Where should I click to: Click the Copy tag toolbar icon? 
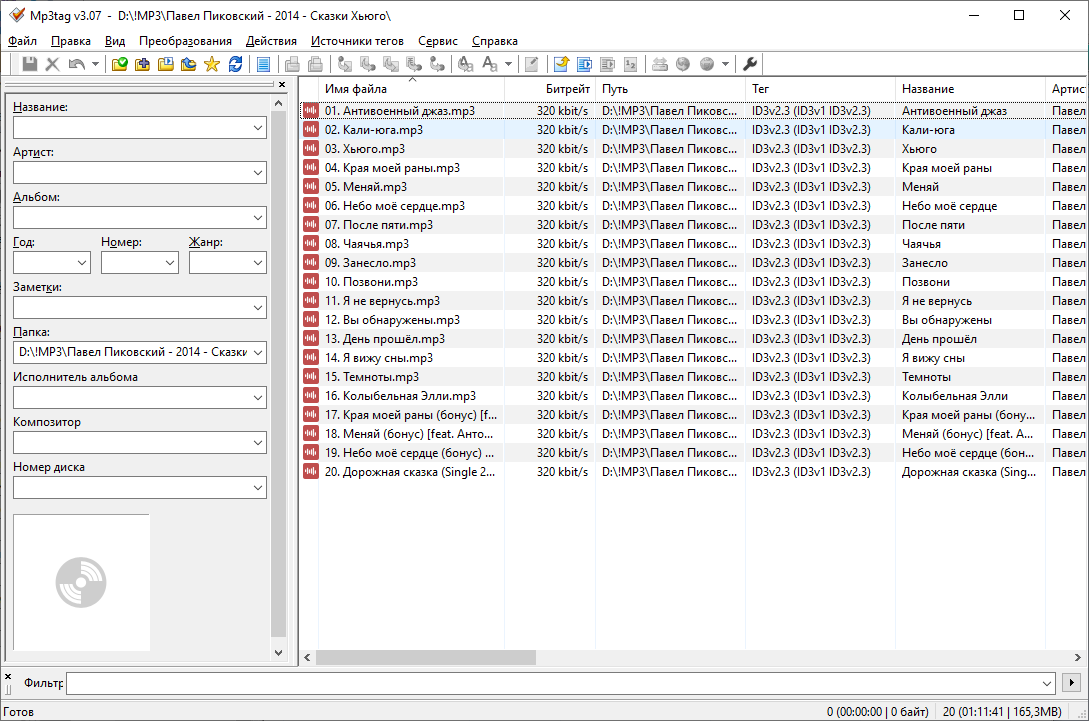tap(292, 64)
